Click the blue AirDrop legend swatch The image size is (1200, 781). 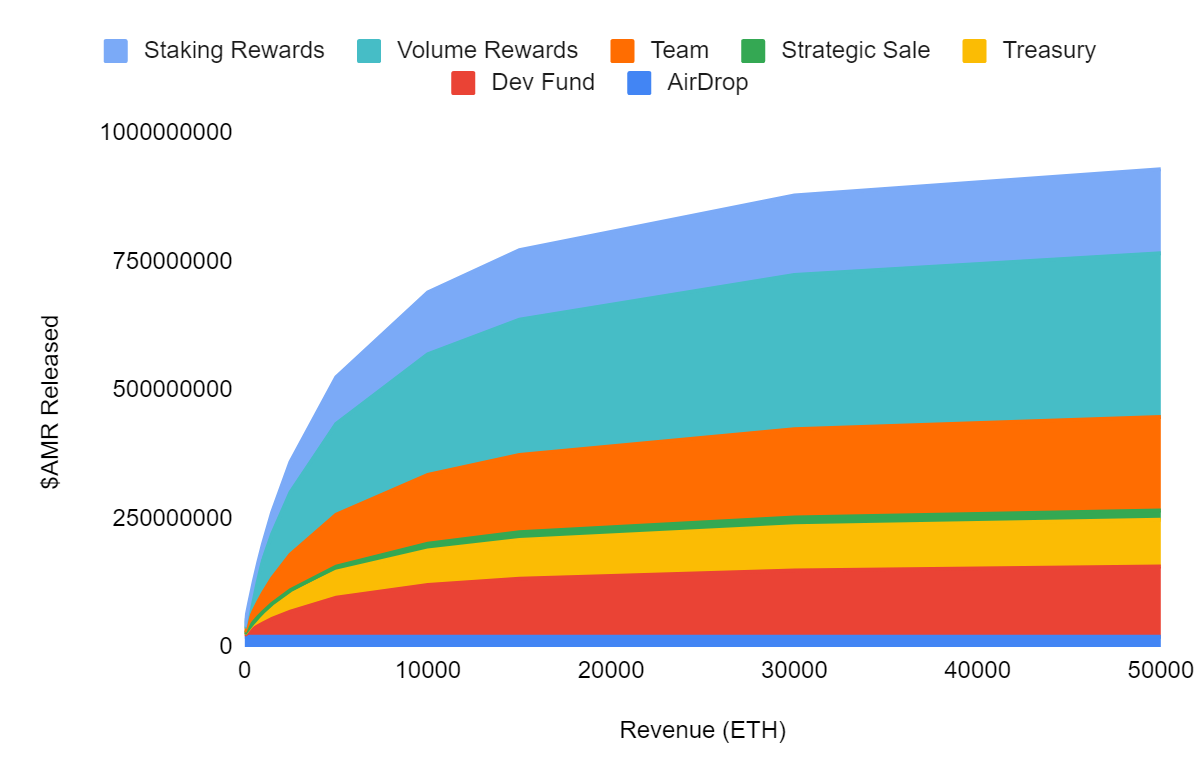(x=639, y=83)
